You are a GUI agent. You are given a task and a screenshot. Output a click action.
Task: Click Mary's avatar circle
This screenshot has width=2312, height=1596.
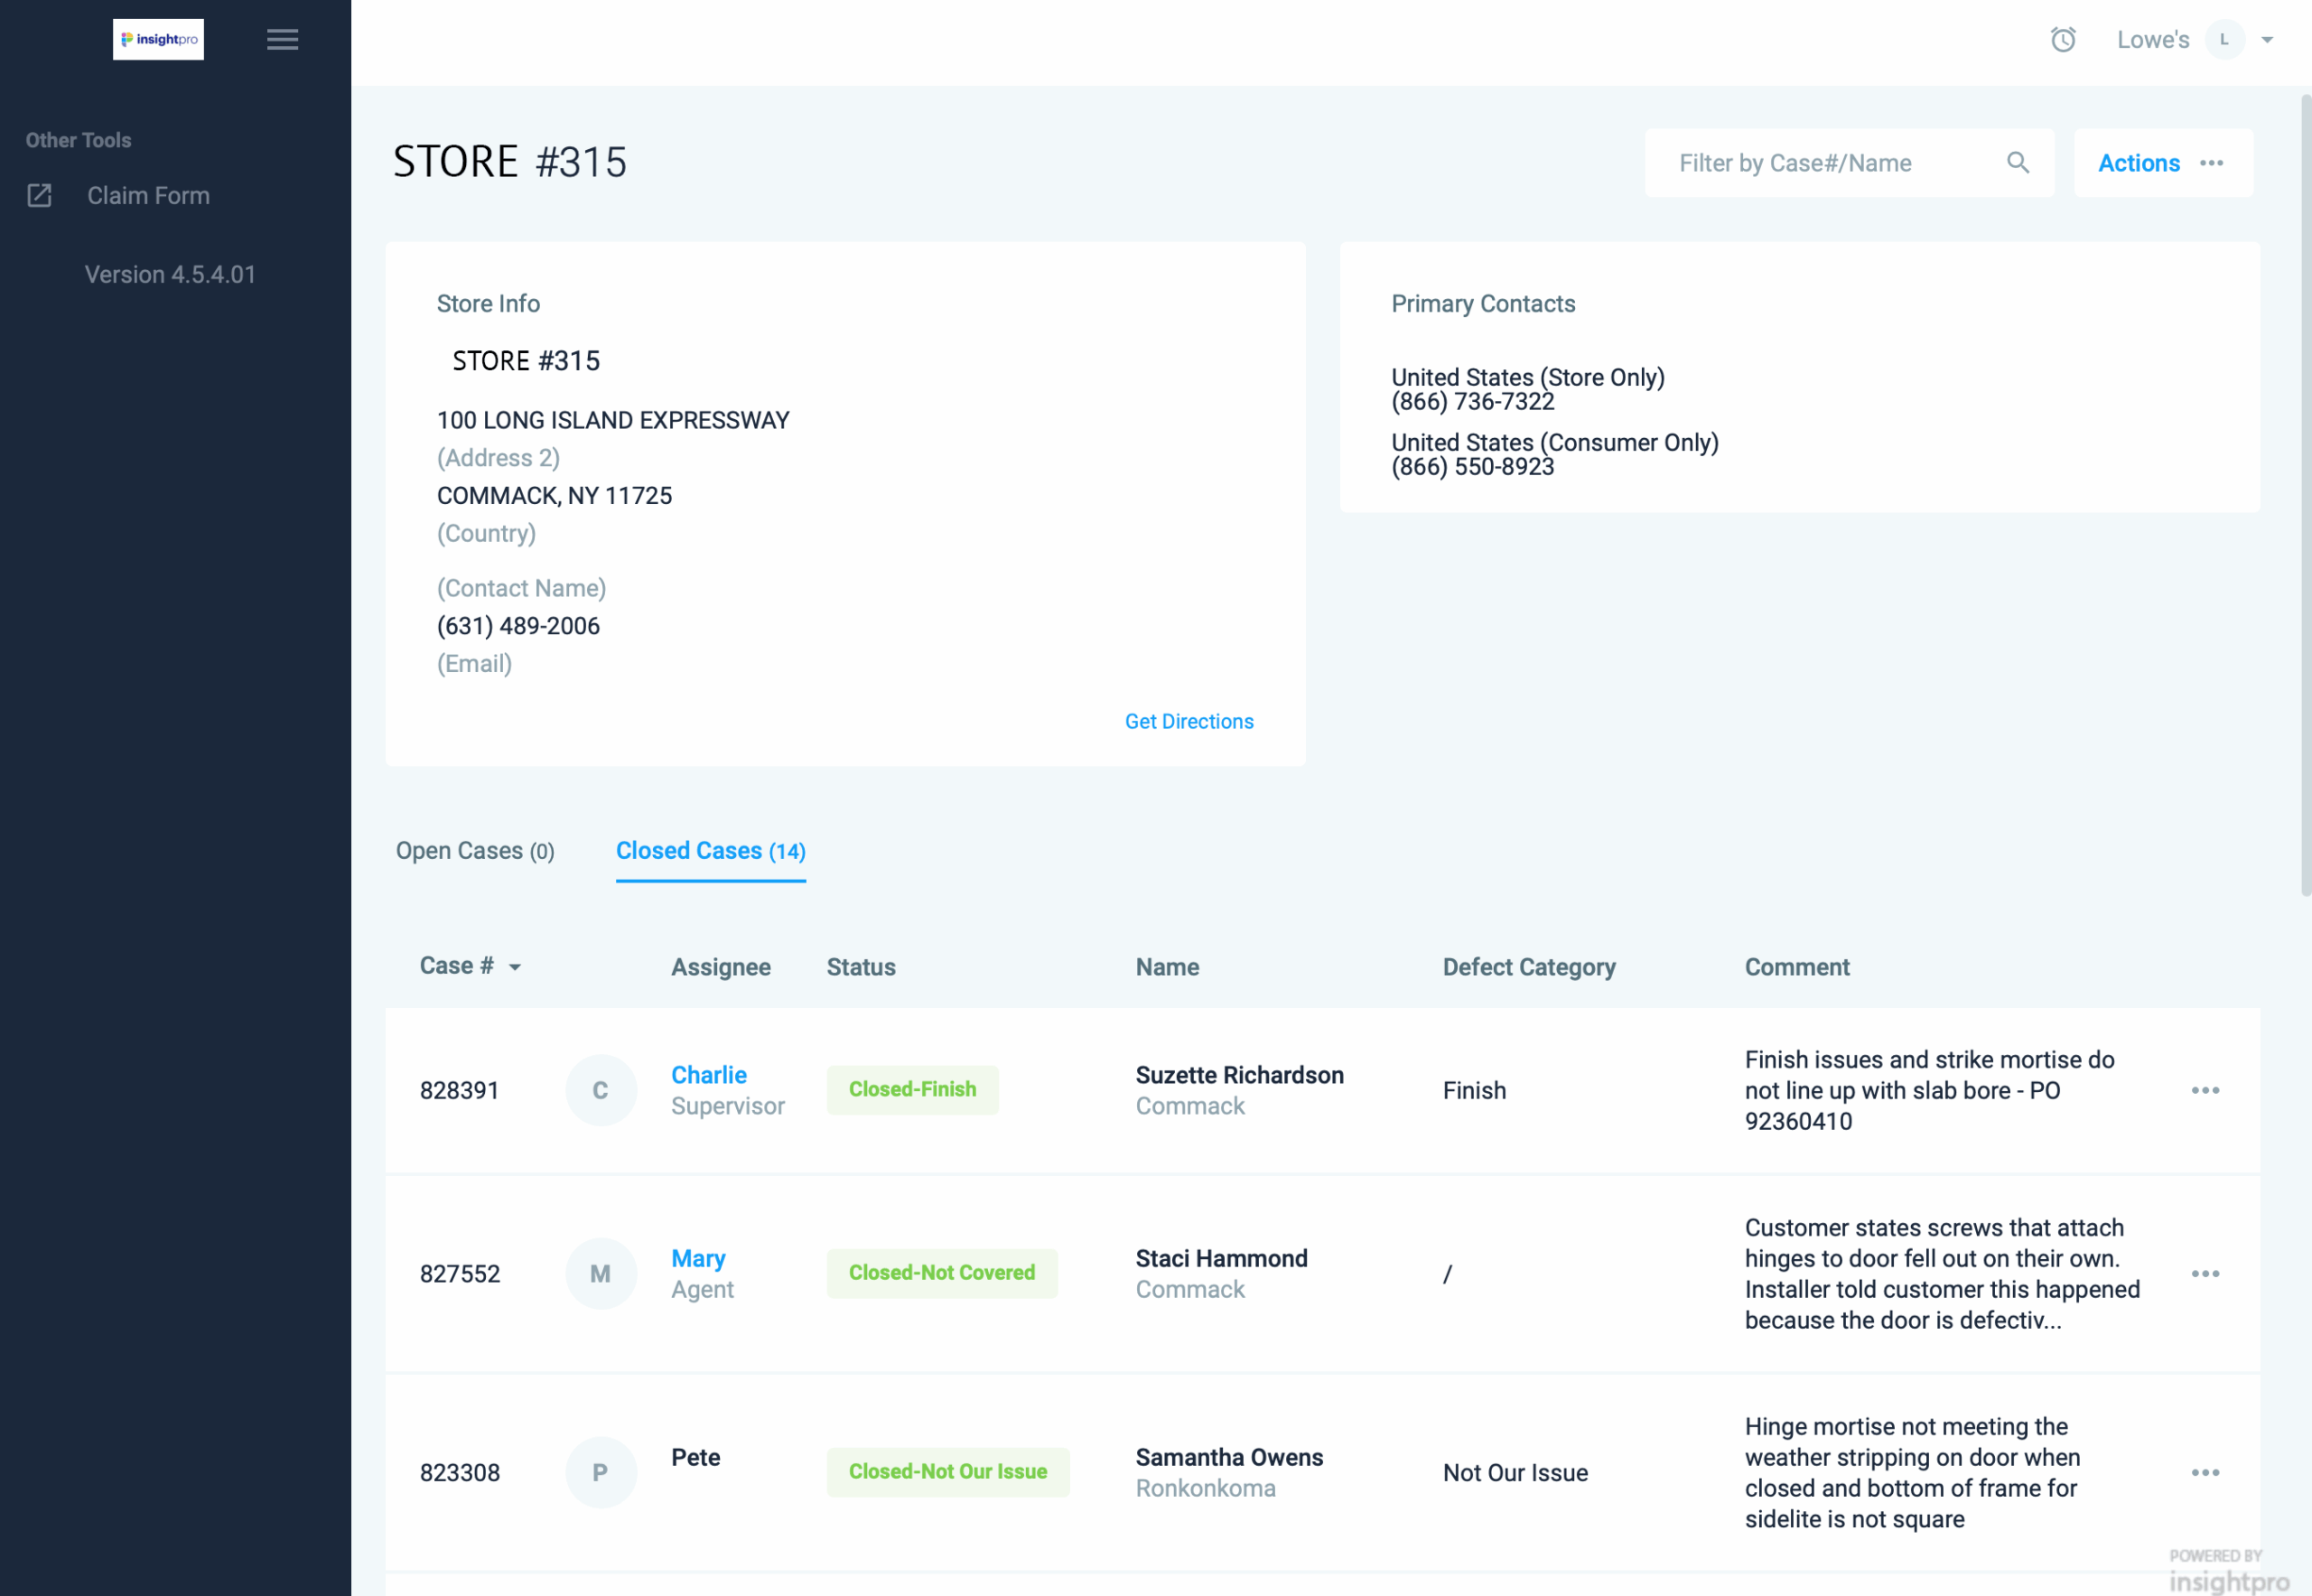tap(600, 1273)
